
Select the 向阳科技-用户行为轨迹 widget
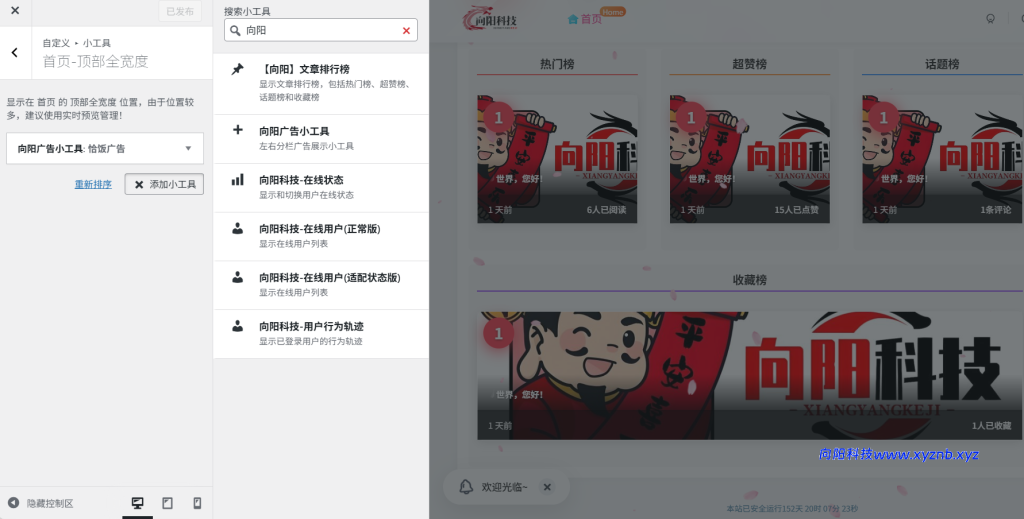[321, 334]
